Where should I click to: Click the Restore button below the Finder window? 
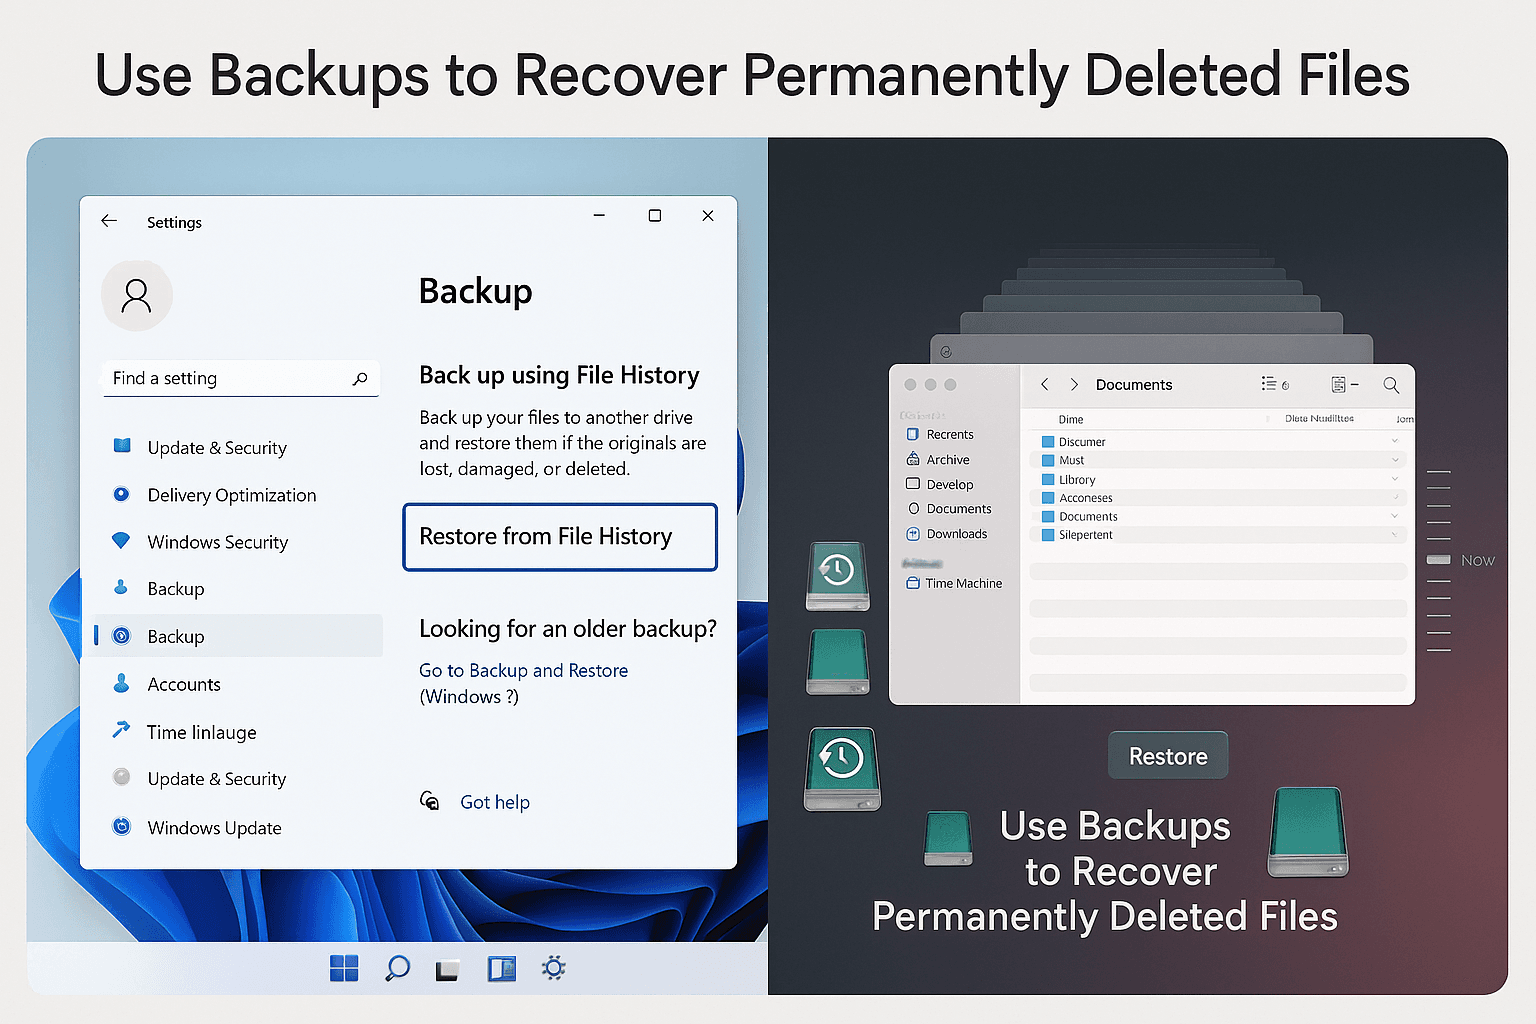click(1168, 756)
